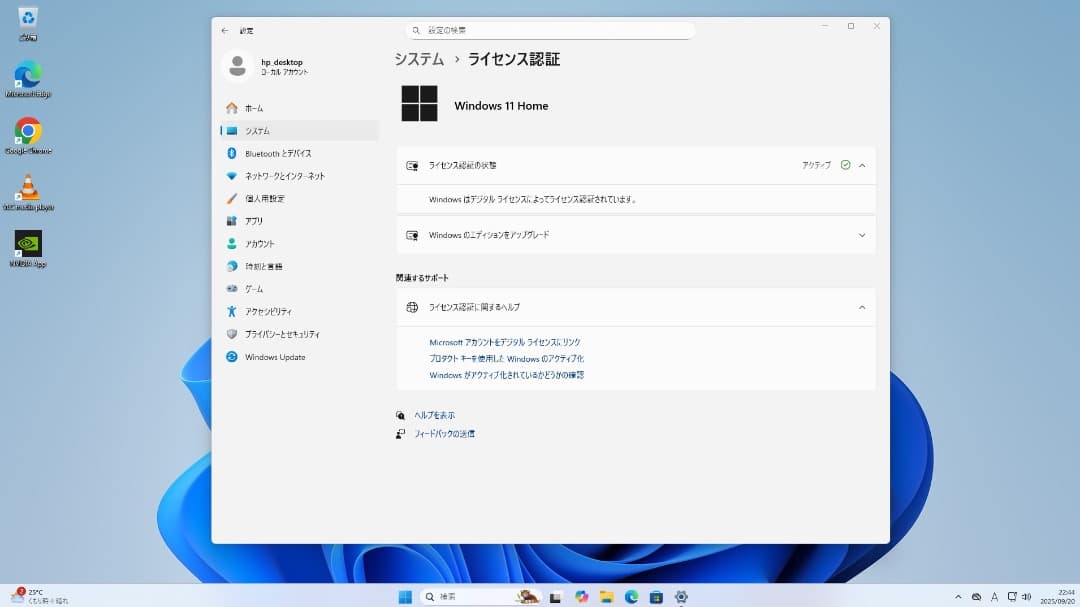Screen dimensions: 1080x607
Task: Select ゲーム in the Settings sidebar
Action: tap(256, 288)
